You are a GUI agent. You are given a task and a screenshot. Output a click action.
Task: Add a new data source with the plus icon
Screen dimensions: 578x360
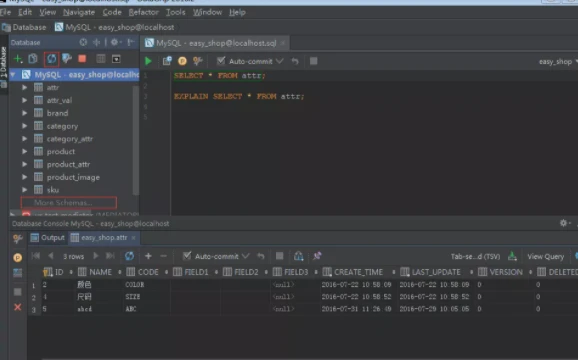(17, 59)
